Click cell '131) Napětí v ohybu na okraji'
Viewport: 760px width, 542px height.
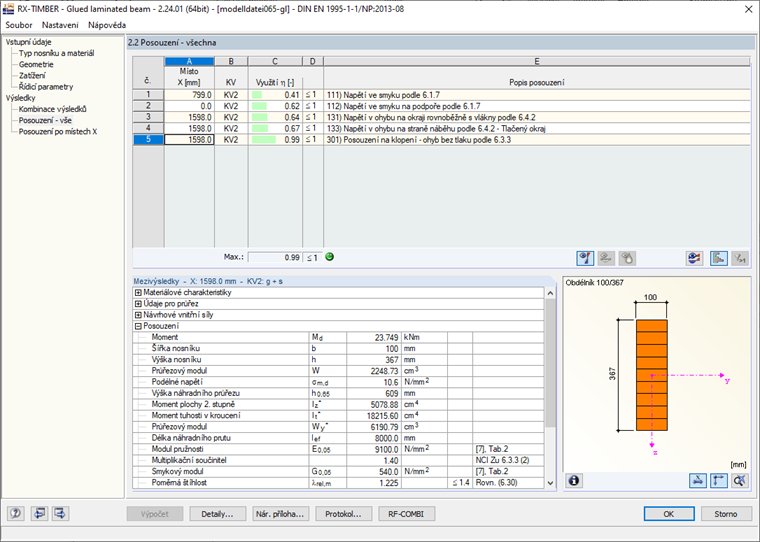click(x=537, y=117)
